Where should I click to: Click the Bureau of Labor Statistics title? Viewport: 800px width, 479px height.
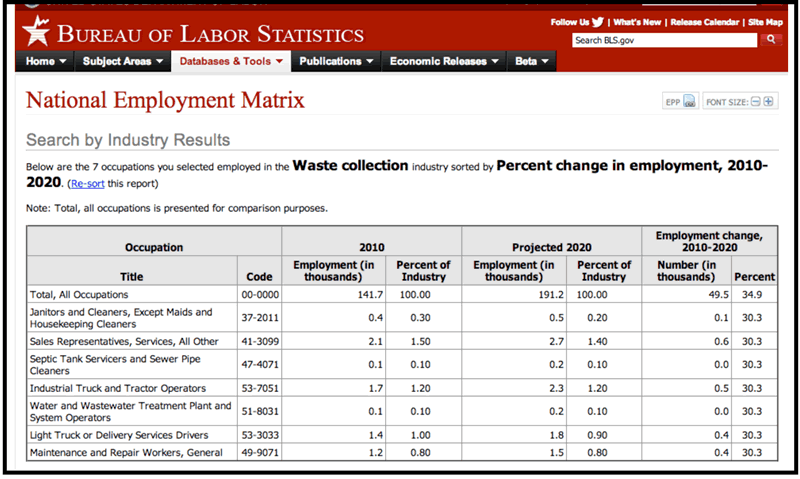[x=210, y=34]
